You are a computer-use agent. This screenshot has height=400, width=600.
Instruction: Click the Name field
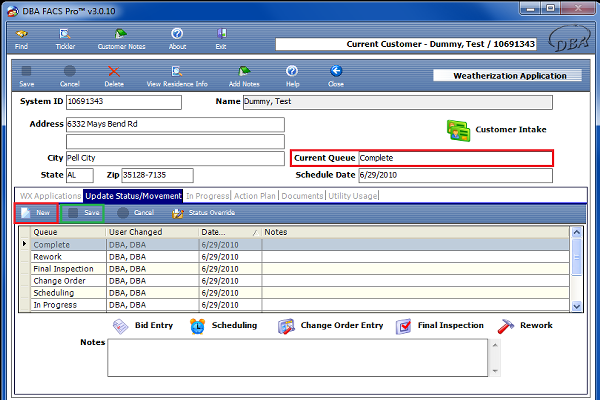coord(398,102)
